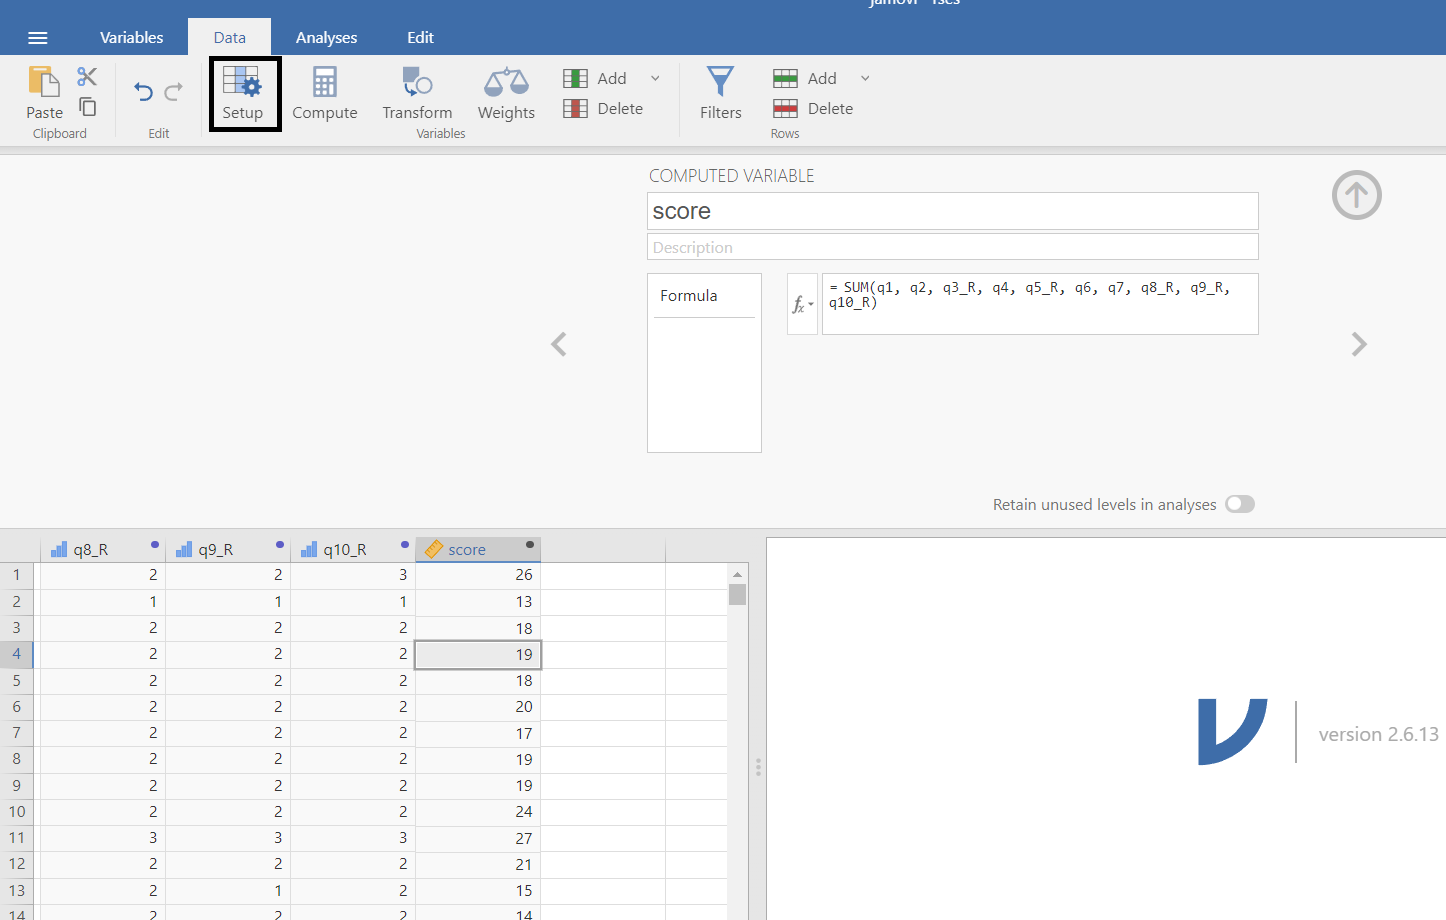The width and height of the screenshot is (1446, 920).
Task: Open the Compute variable tool
Action: (x=324, y=93)
